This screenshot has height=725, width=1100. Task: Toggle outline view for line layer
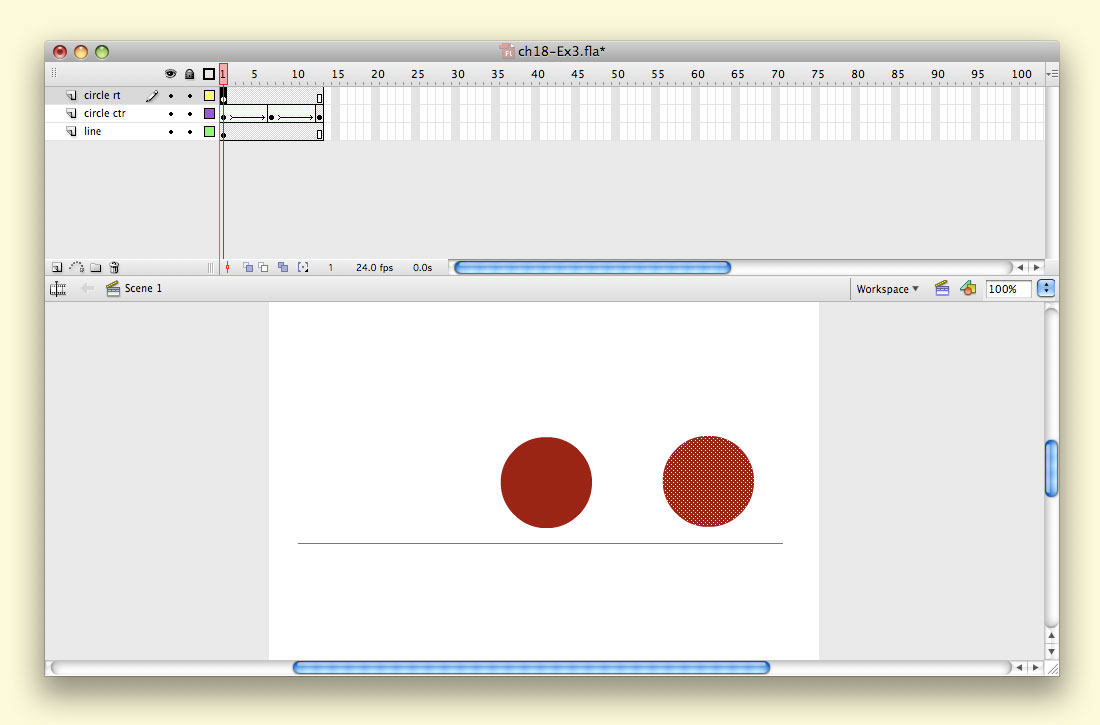pos(209,132)
